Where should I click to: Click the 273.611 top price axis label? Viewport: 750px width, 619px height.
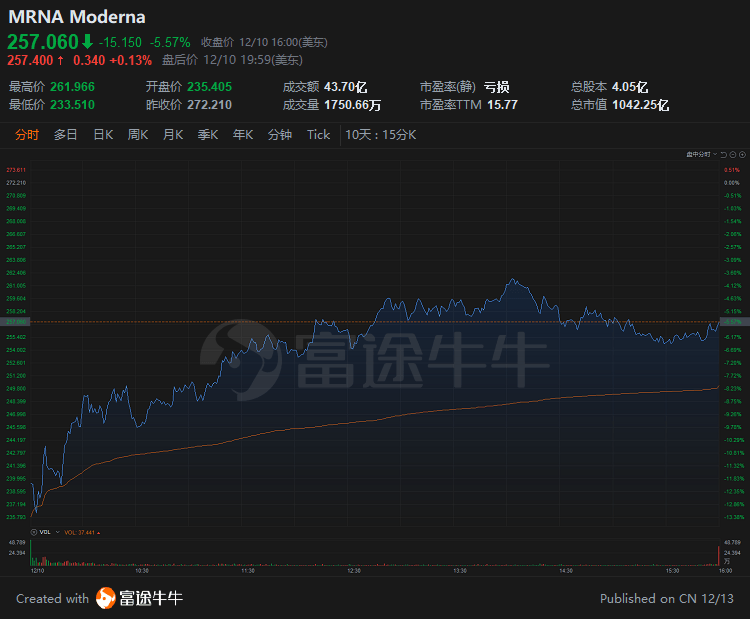16,170
